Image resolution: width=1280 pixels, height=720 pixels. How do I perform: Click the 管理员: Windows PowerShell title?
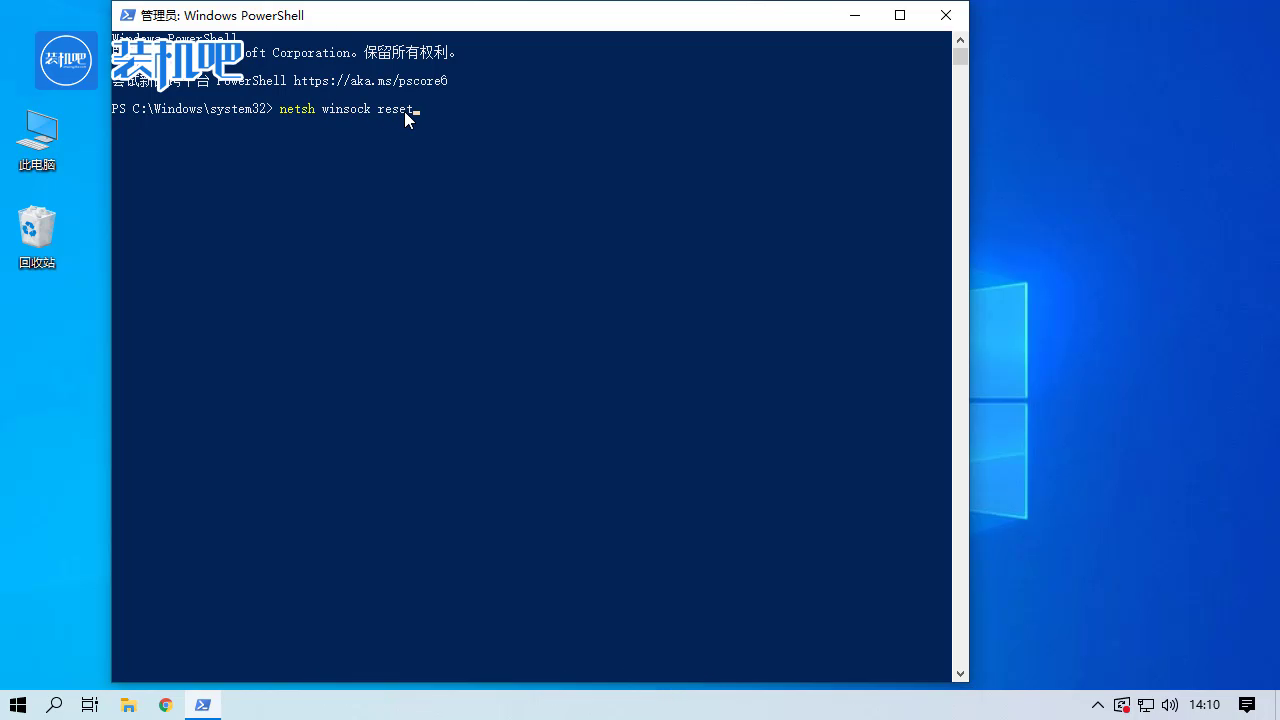coord(222,15)
